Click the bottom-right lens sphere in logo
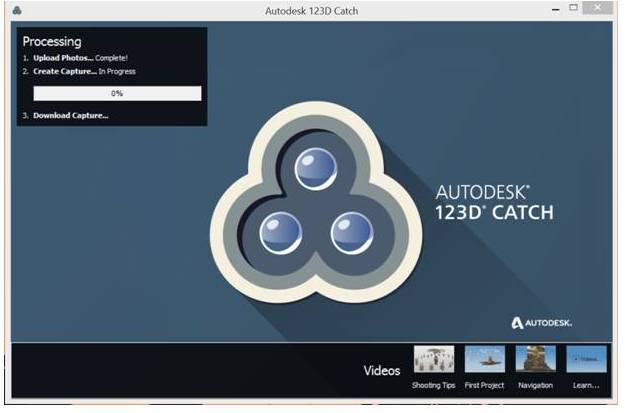Screen dimensions: 625x413 click(352, 232)
